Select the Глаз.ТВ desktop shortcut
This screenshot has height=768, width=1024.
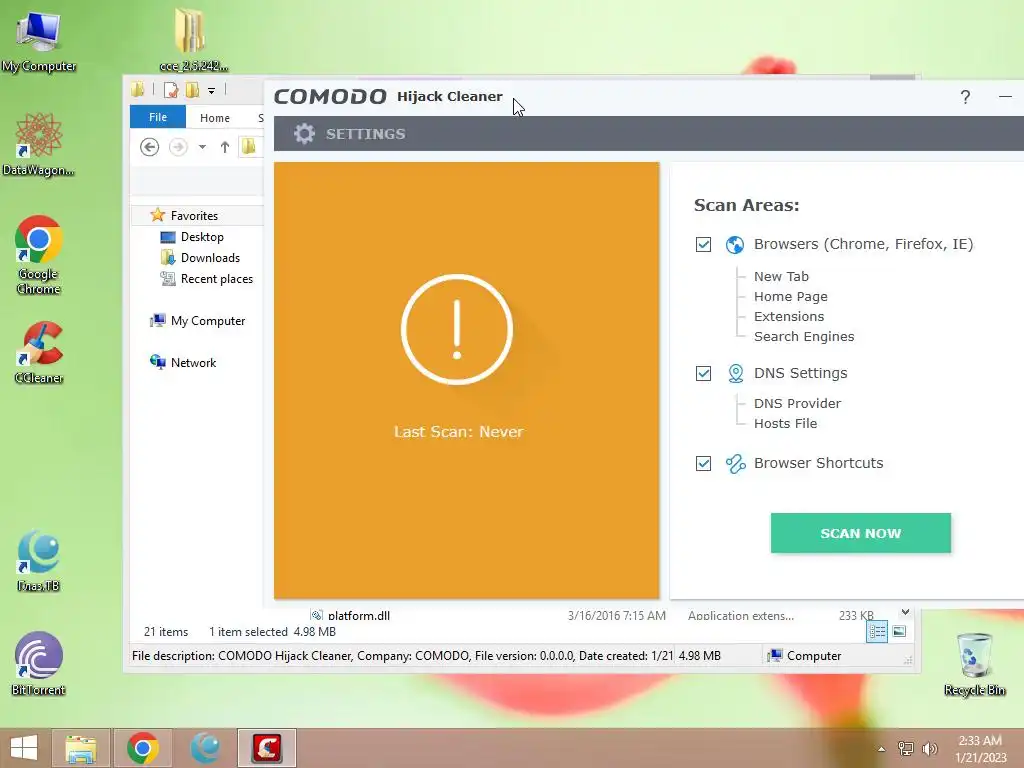(39, 560)
